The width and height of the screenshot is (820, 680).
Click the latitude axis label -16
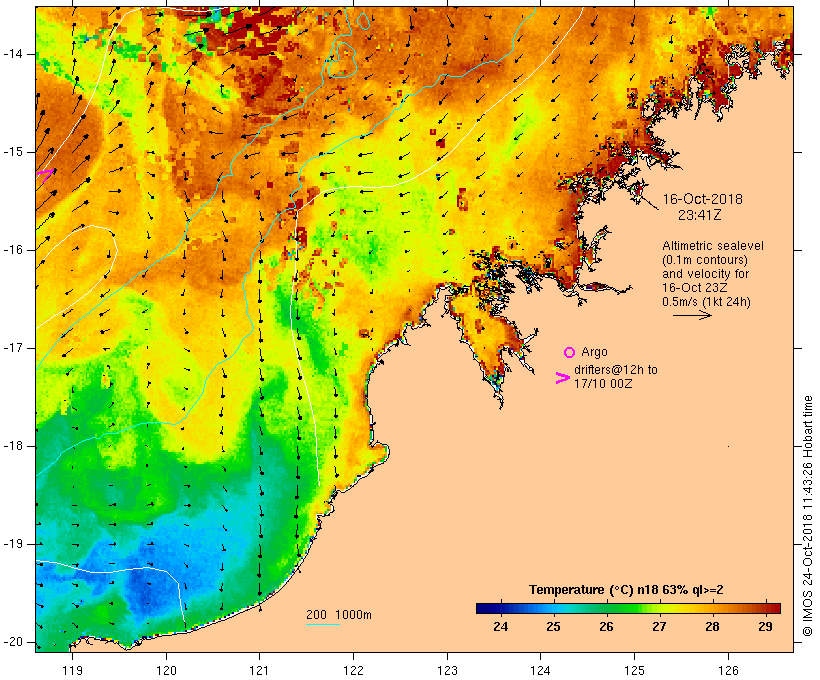pos(13,250)
